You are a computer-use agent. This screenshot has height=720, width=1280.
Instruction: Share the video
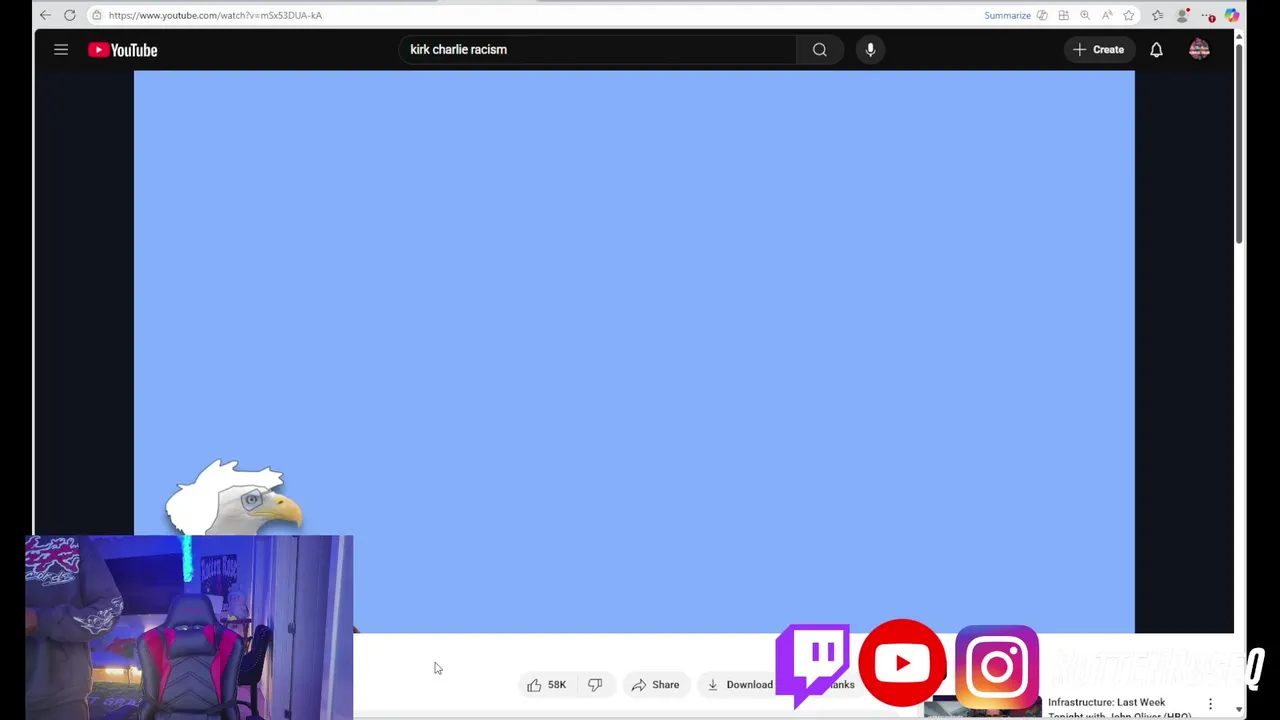coord(655,685)
